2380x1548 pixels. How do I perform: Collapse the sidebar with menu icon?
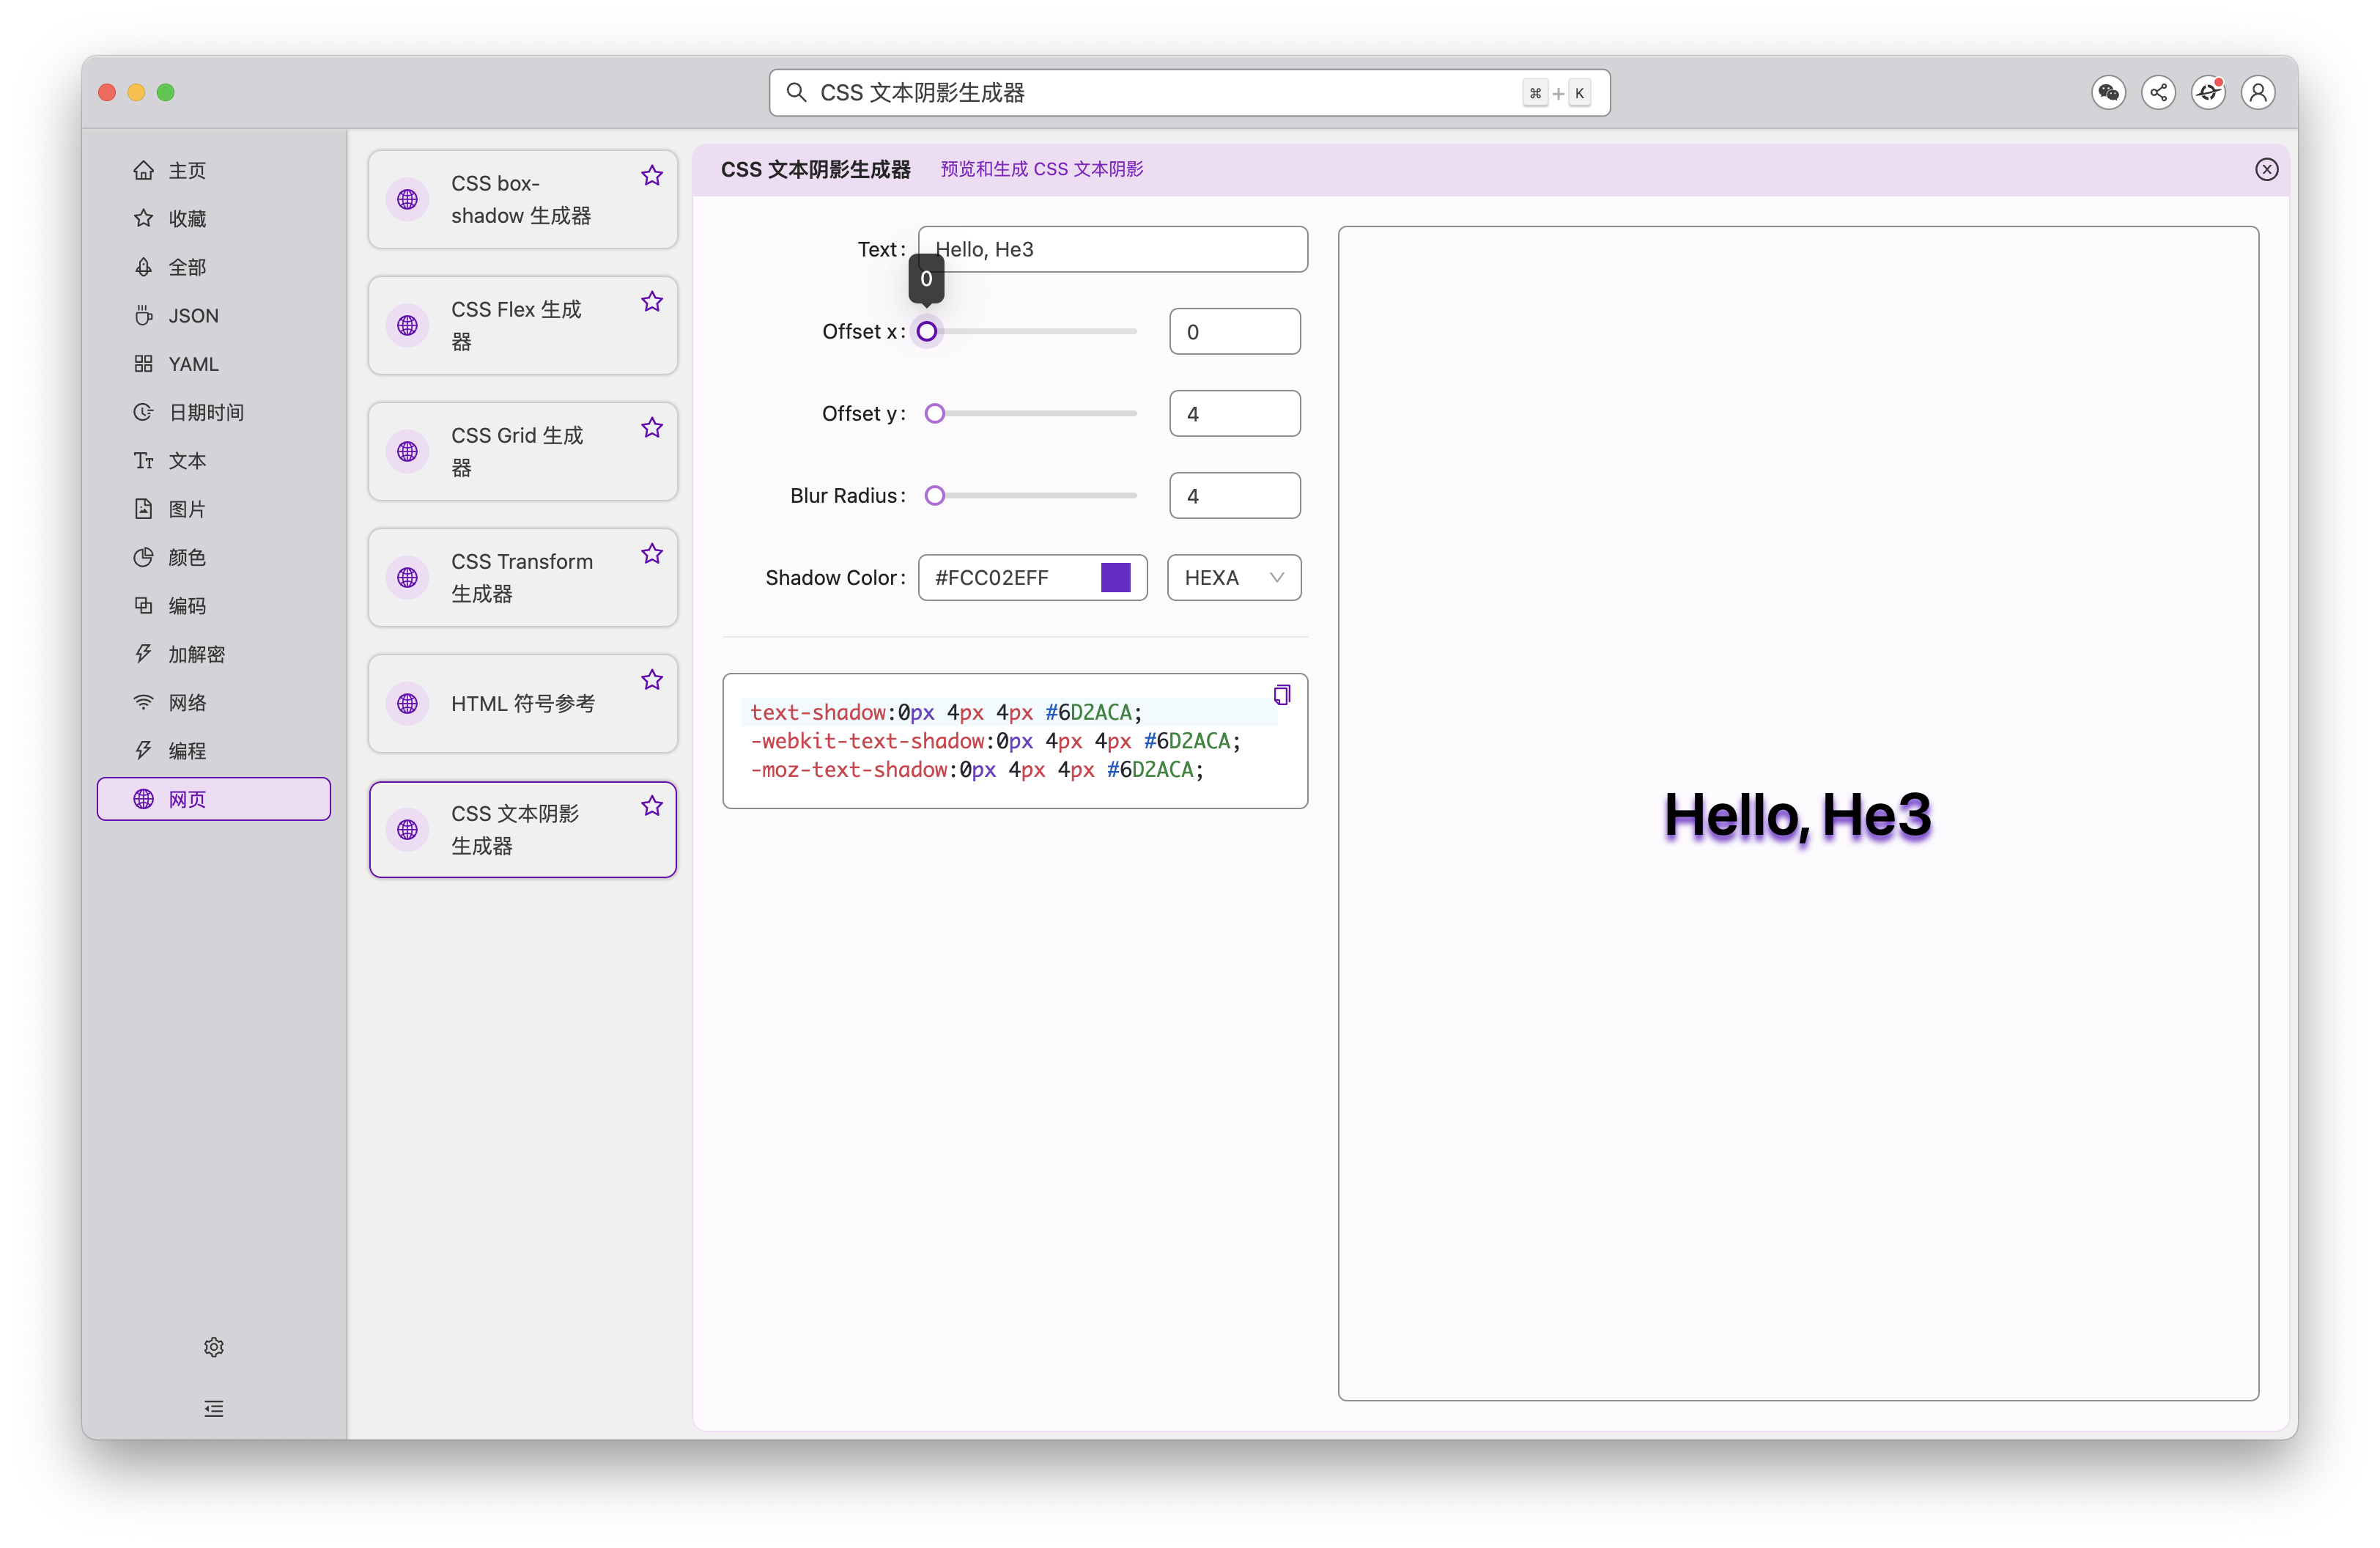coord(214,1409)
